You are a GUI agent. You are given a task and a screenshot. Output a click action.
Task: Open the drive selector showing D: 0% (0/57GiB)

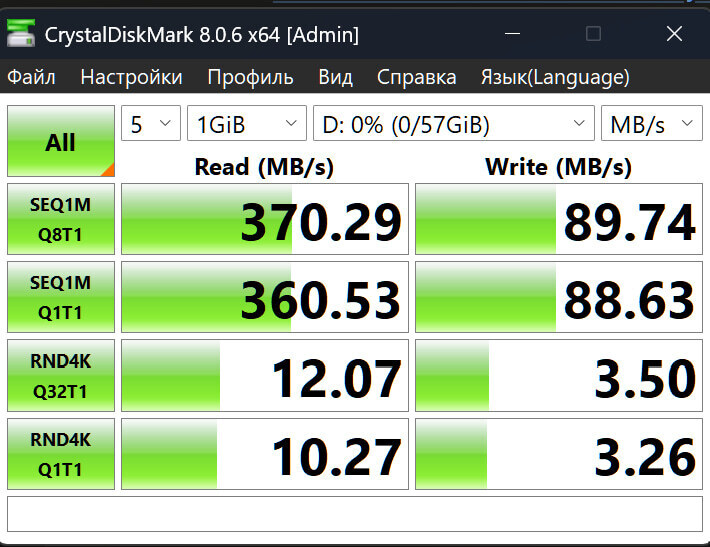(x=454, y=123)
